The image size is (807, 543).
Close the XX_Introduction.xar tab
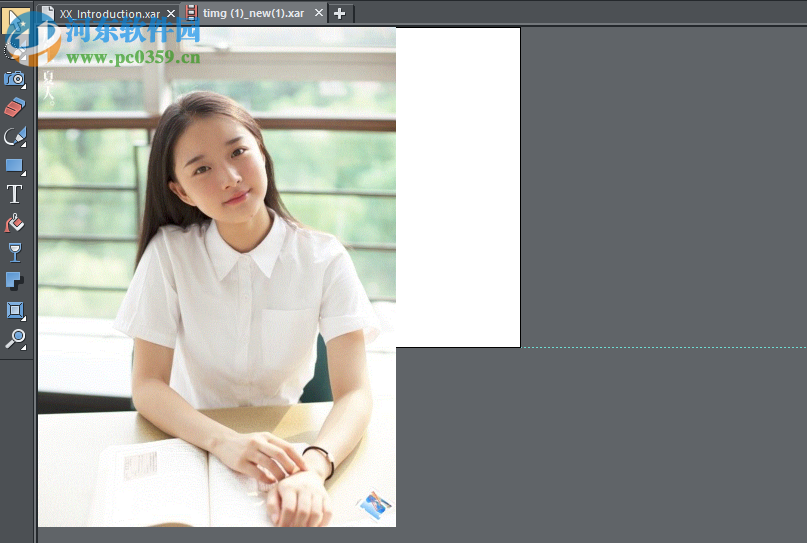click(x=171, y=13)
